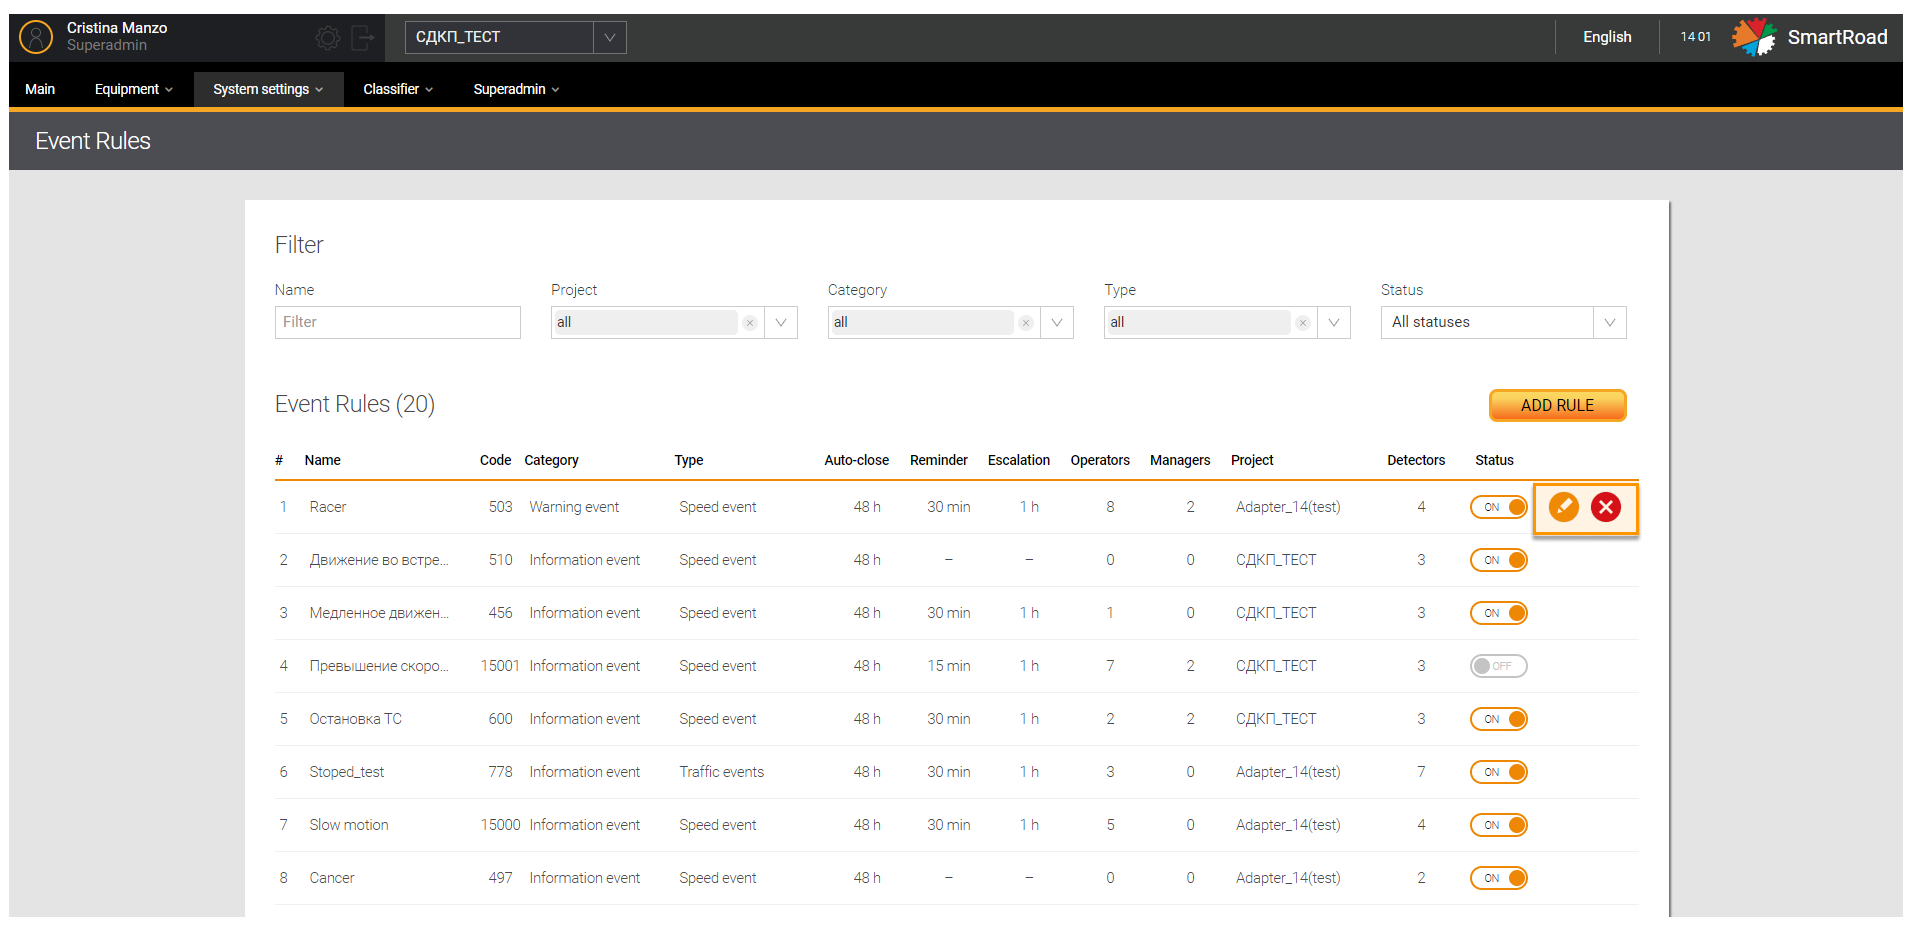Click the 14:01 clock display
This screenshot has height=932, width=1911.
1696,37
